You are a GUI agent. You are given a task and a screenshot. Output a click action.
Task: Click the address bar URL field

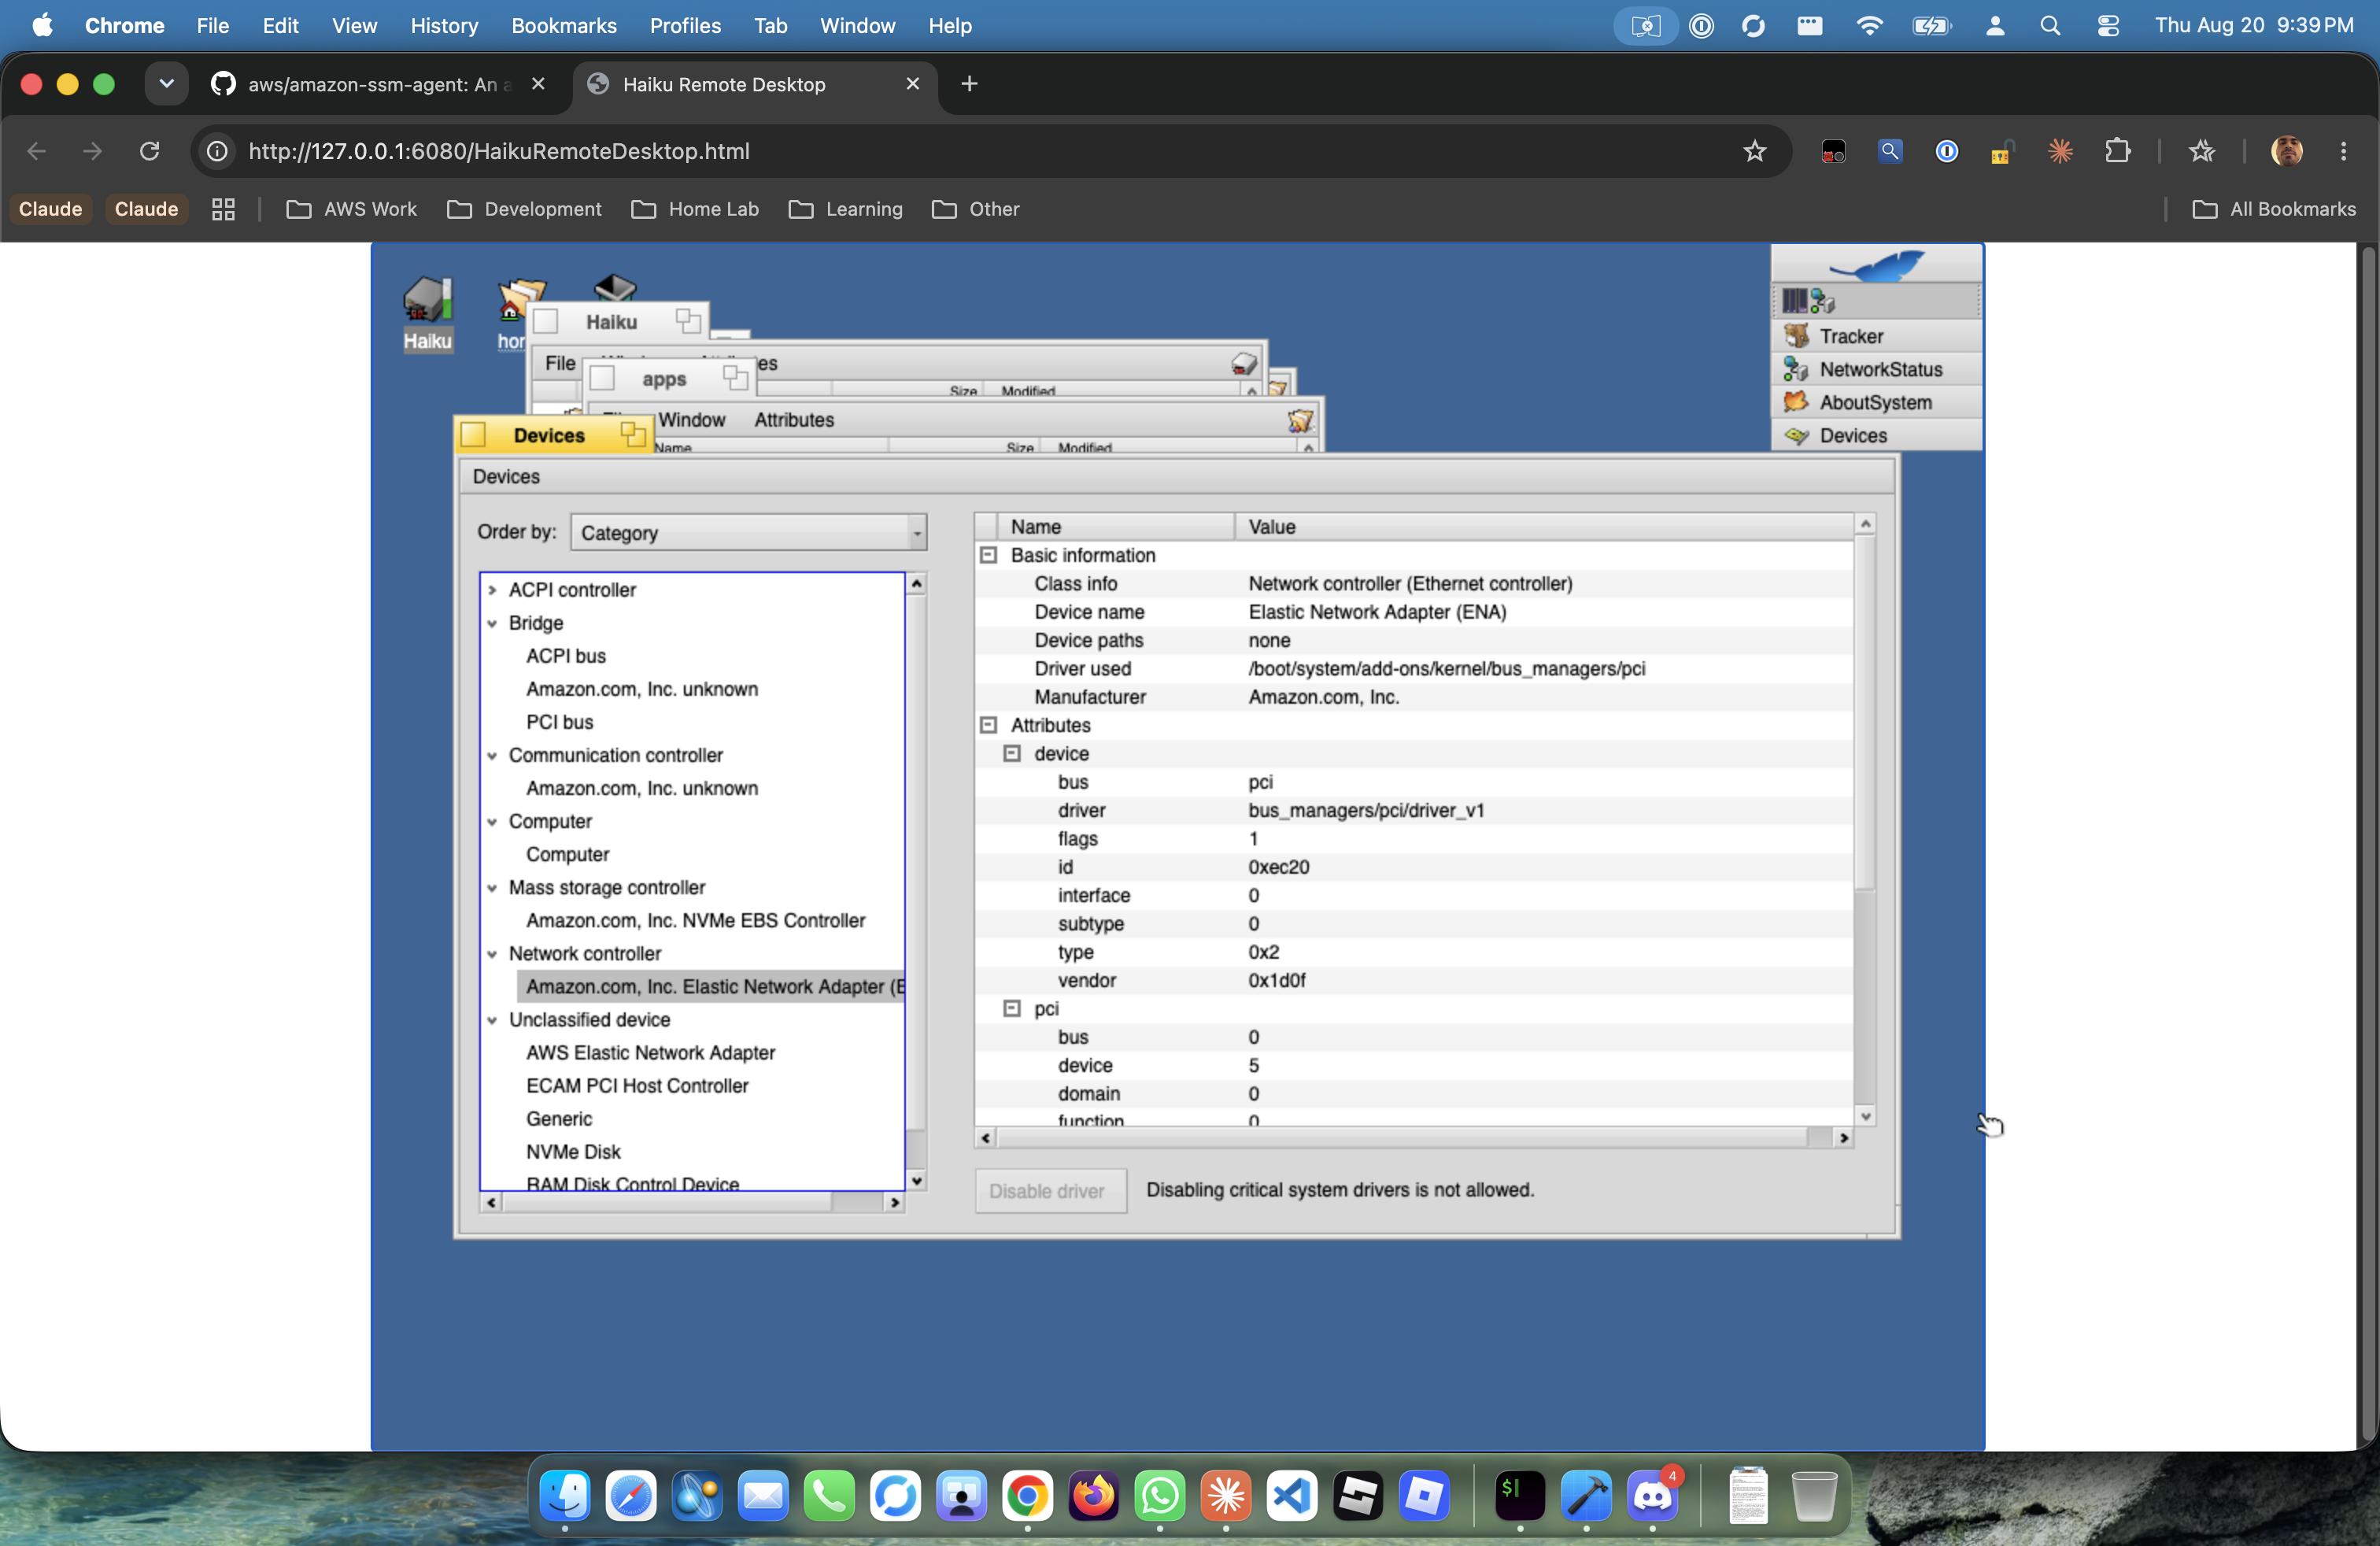click(x=980, y=151)
